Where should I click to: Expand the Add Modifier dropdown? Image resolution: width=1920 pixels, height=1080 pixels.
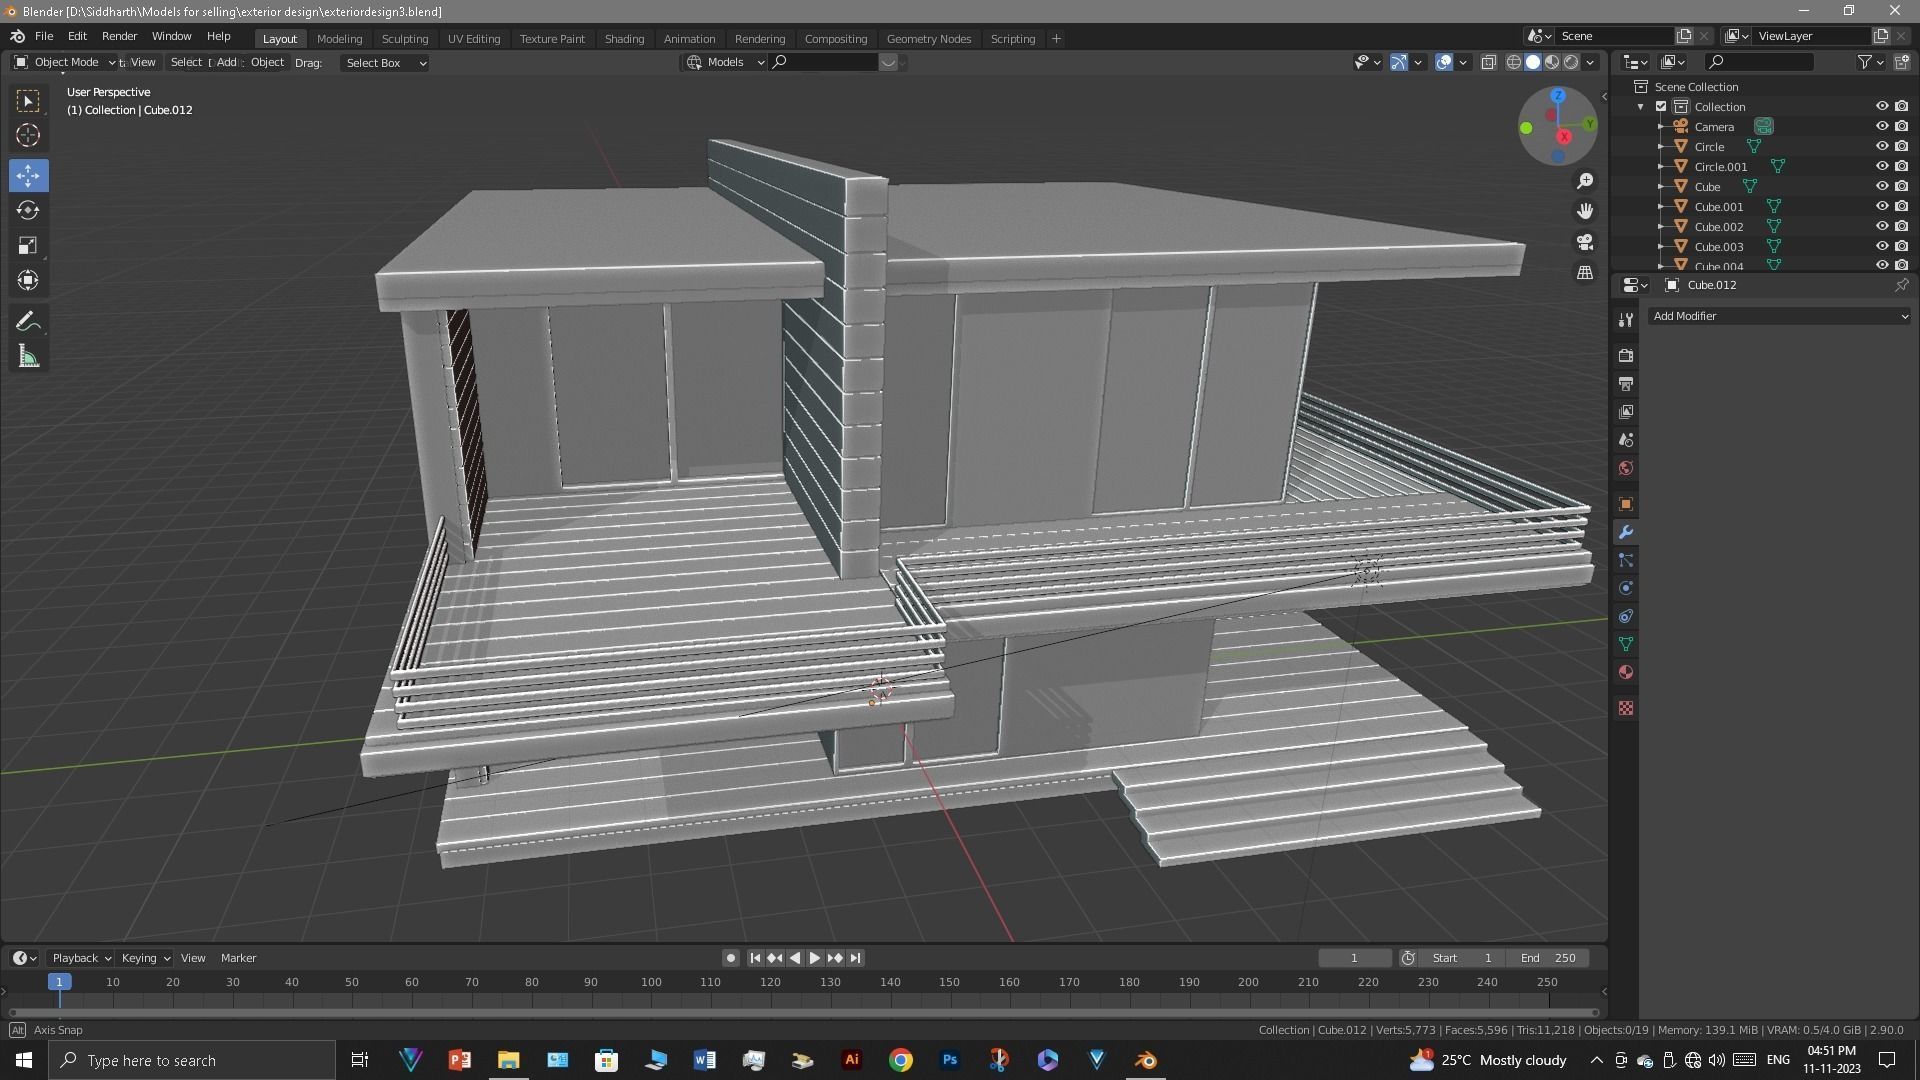click(1780, 316)
